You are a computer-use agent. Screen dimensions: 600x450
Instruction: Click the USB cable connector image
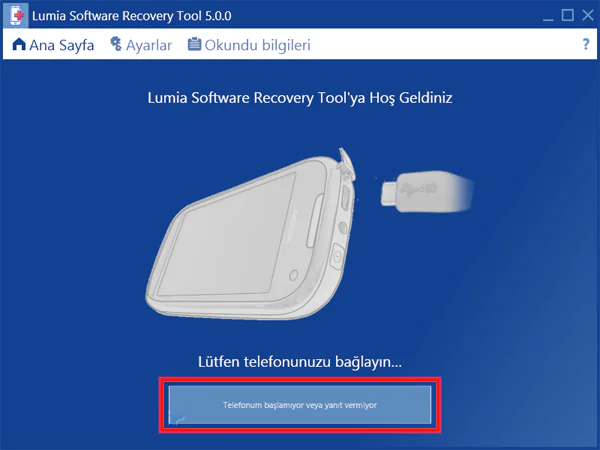click(427, 191)
